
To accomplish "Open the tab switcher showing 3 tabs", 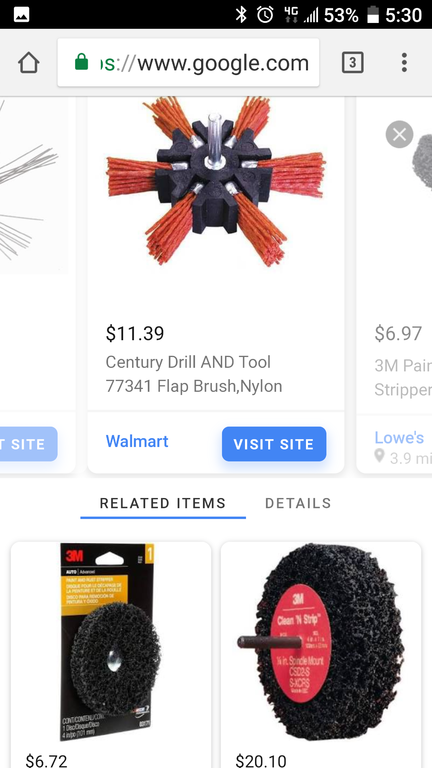I will (352, 63).
